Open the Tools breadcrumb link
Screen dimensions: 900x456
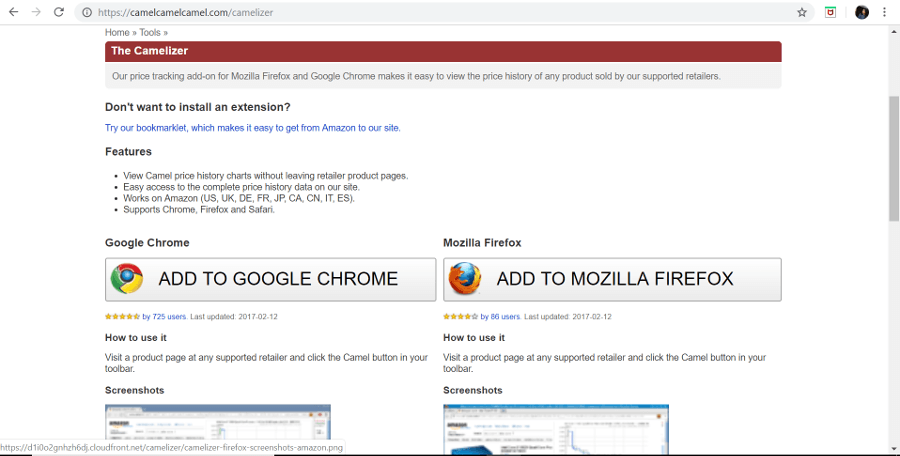coord(150,33)
